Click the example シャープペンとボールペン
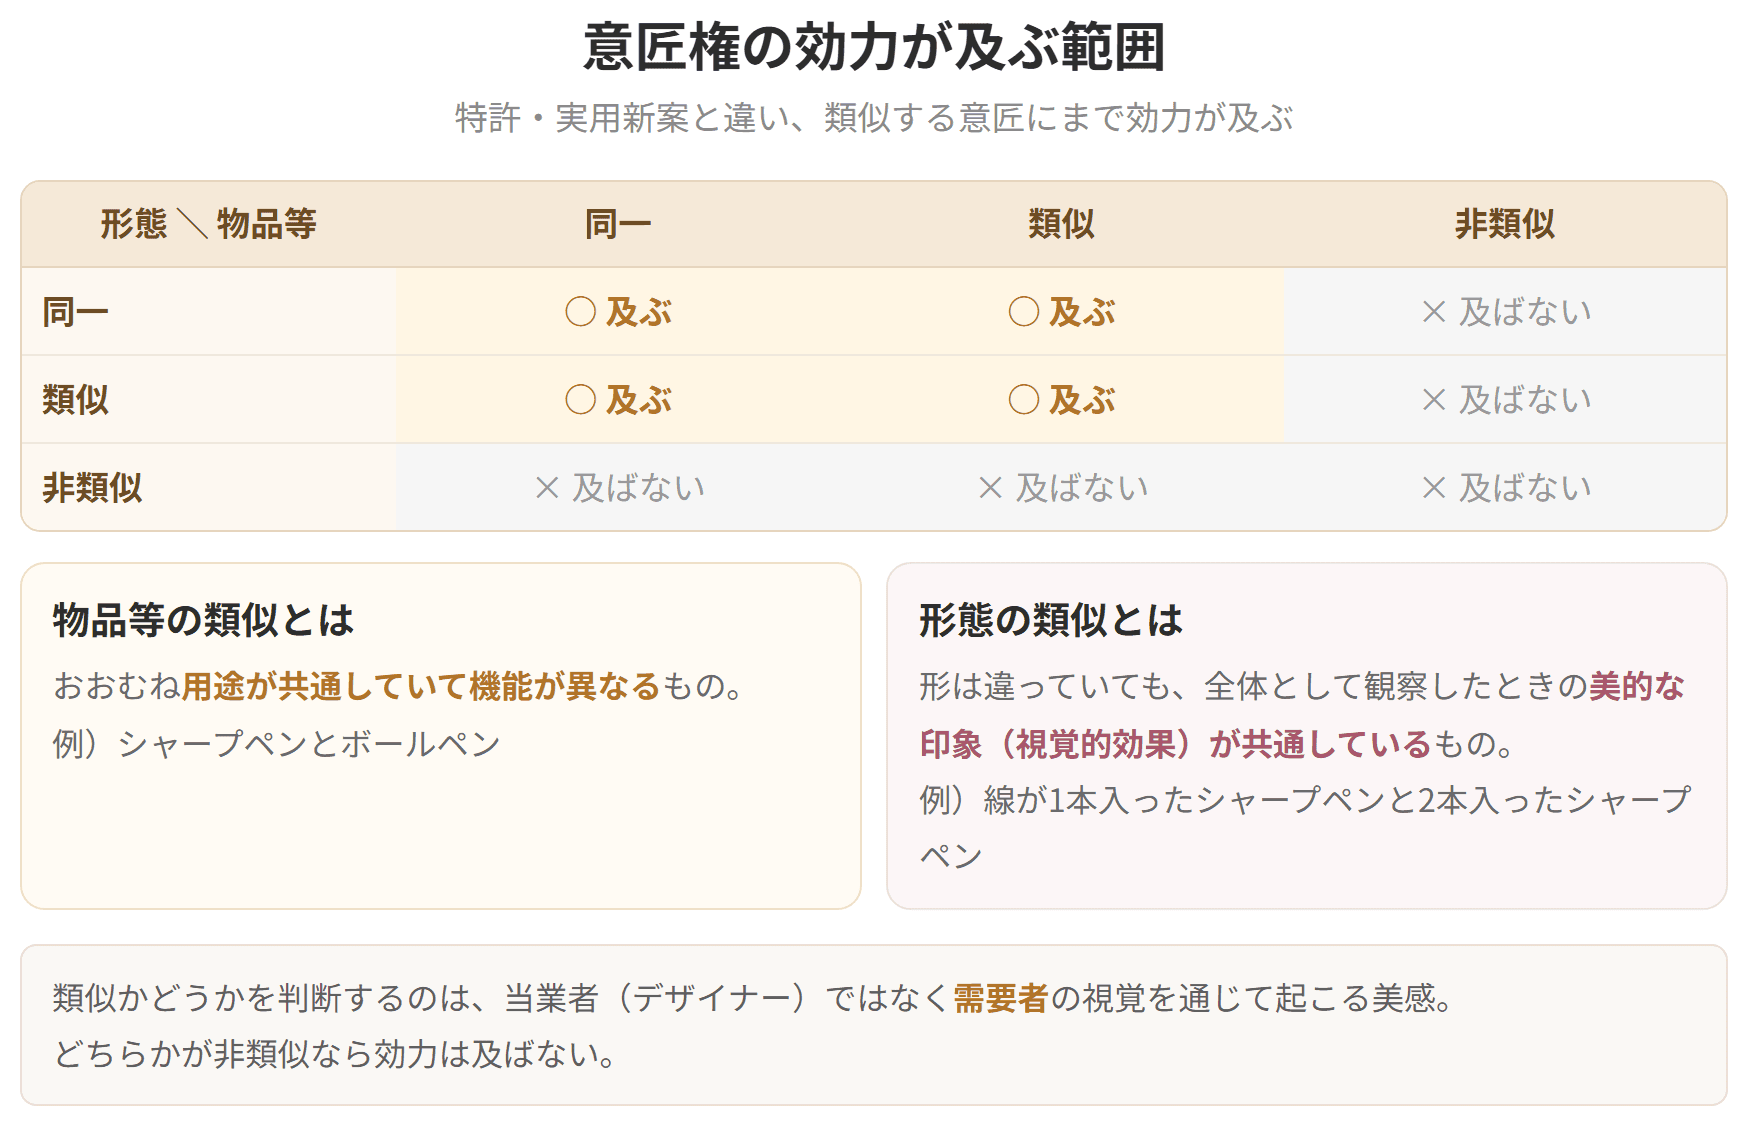 pyautogui.click(x=308, y=744)
